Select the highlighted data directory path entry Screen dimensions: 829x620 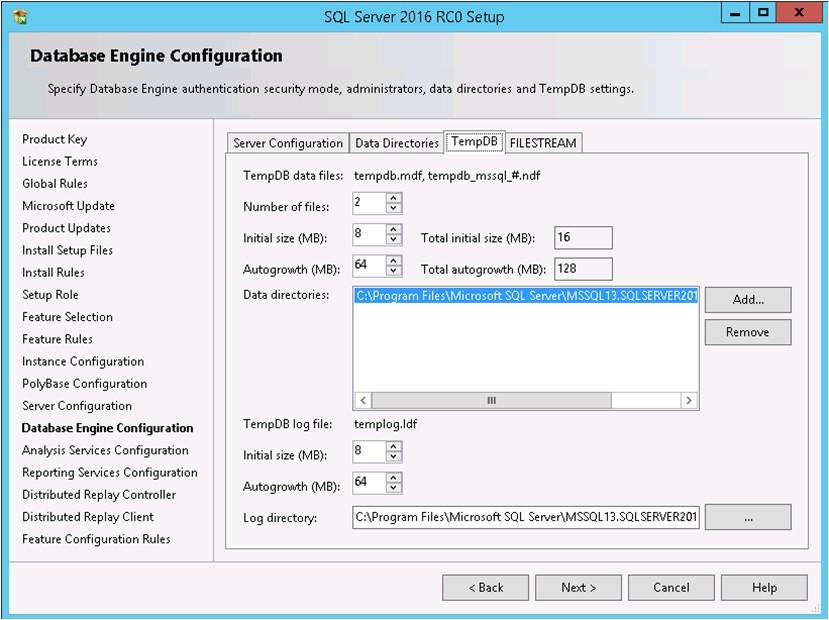526,296
